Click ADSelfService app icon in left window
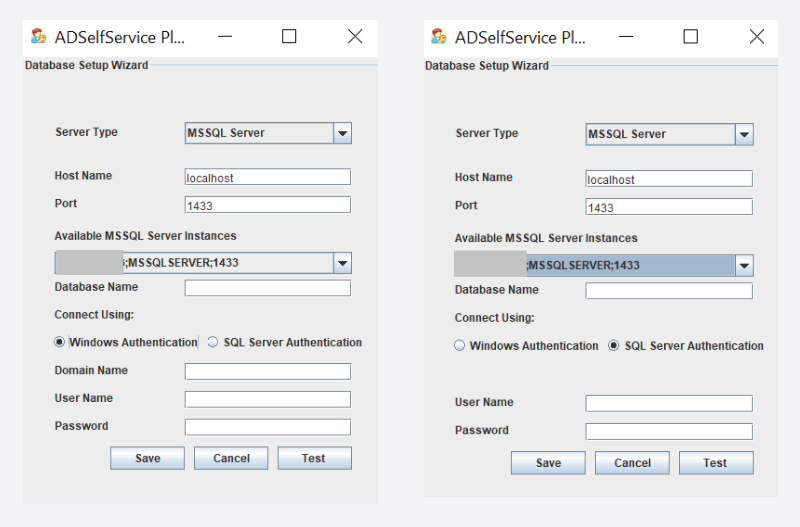This screenshot has width=800, height=527. coord(38,37)
